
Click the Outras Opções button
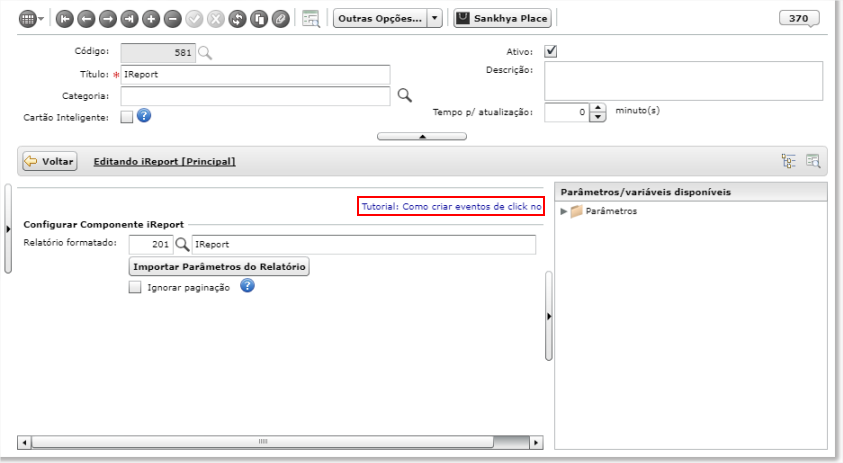[380, 18]
